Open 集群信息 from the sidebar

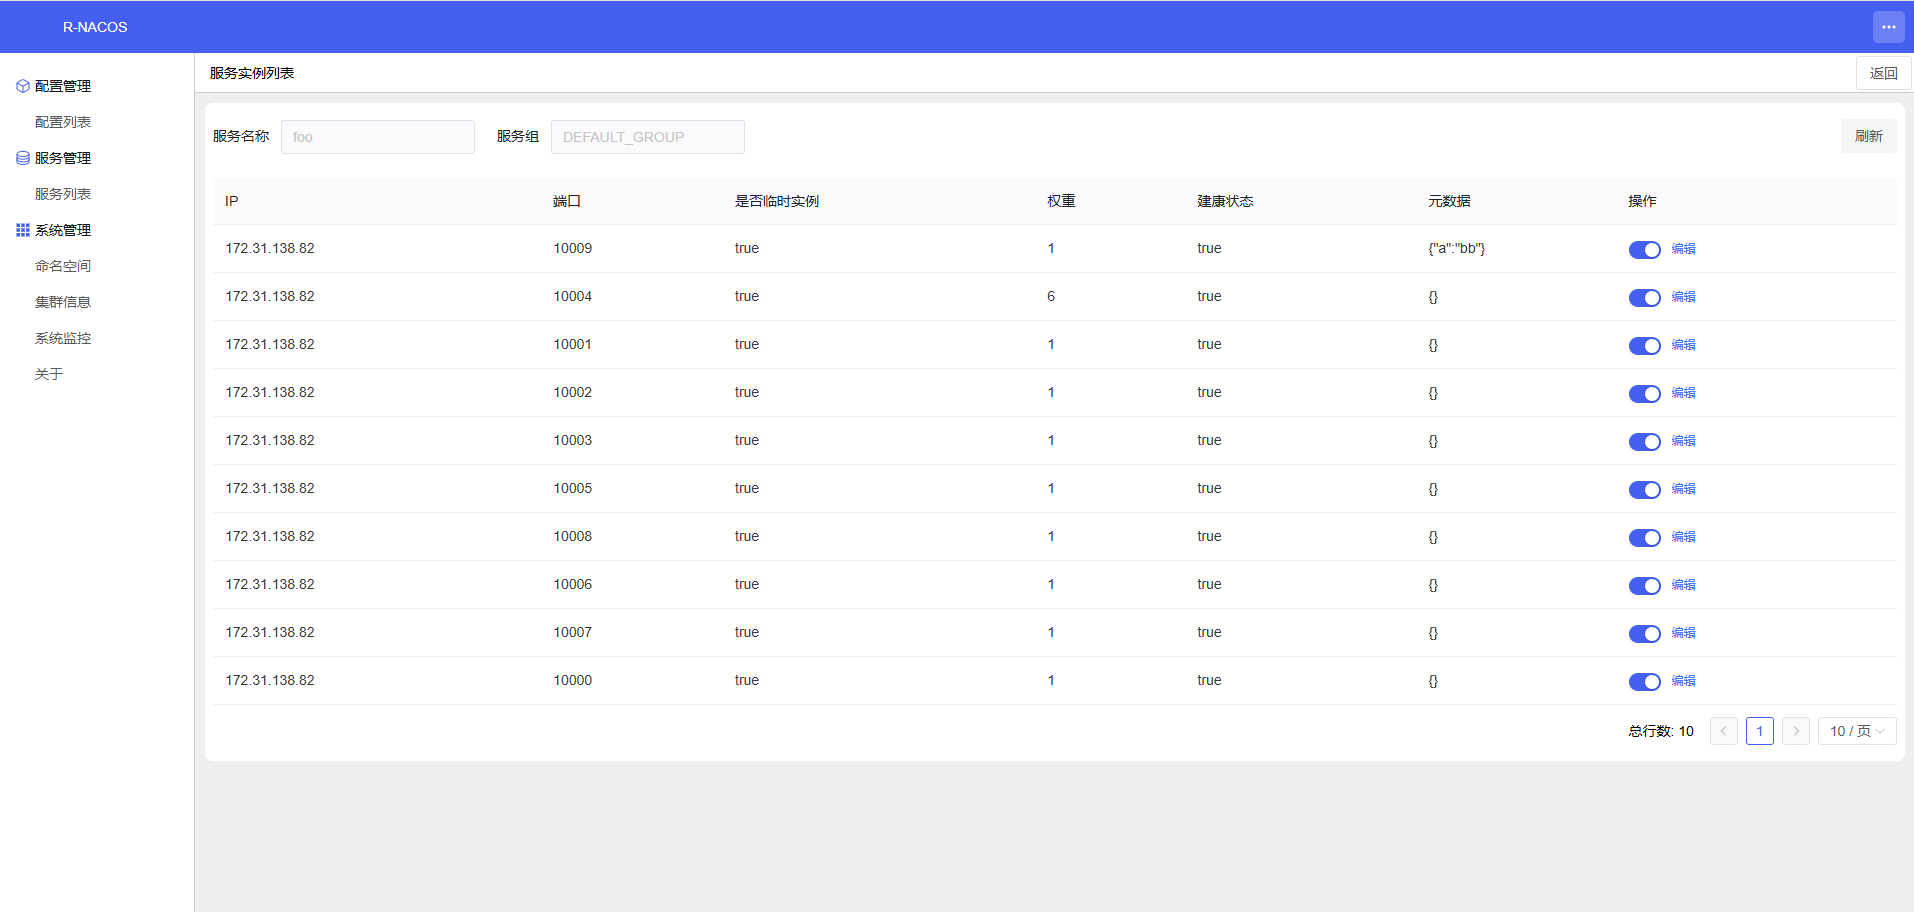63,302
